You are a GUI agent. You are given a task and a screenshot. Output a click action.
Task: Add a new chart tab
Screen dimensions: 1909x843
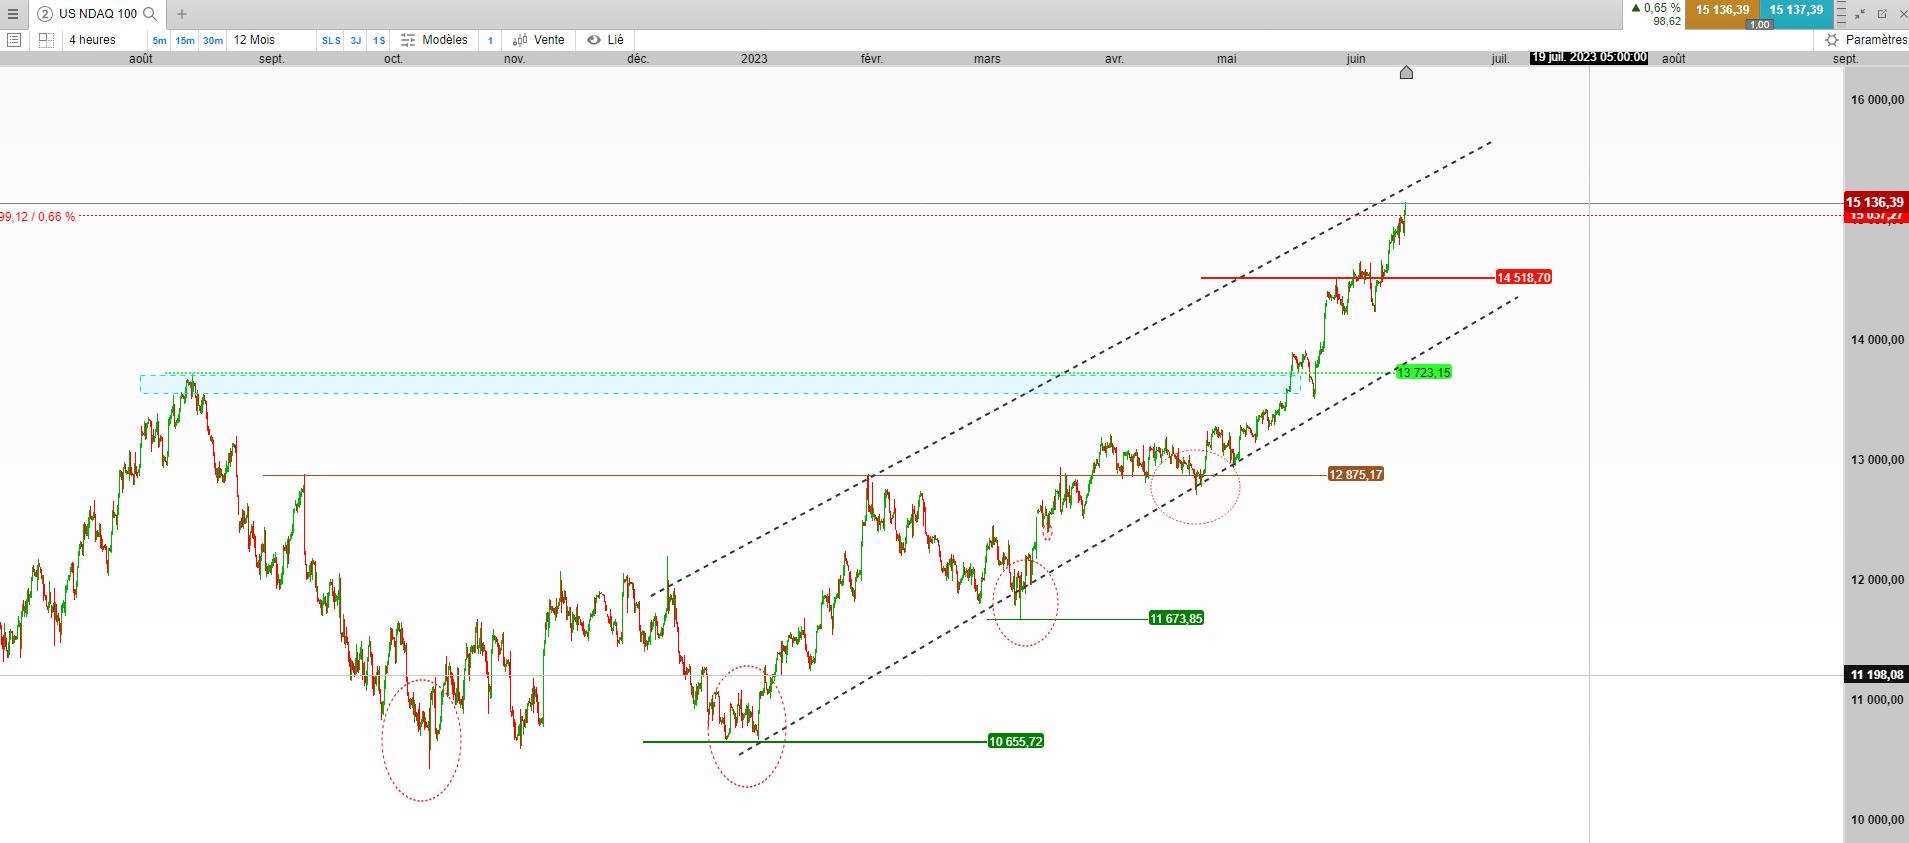coord(182,14)
